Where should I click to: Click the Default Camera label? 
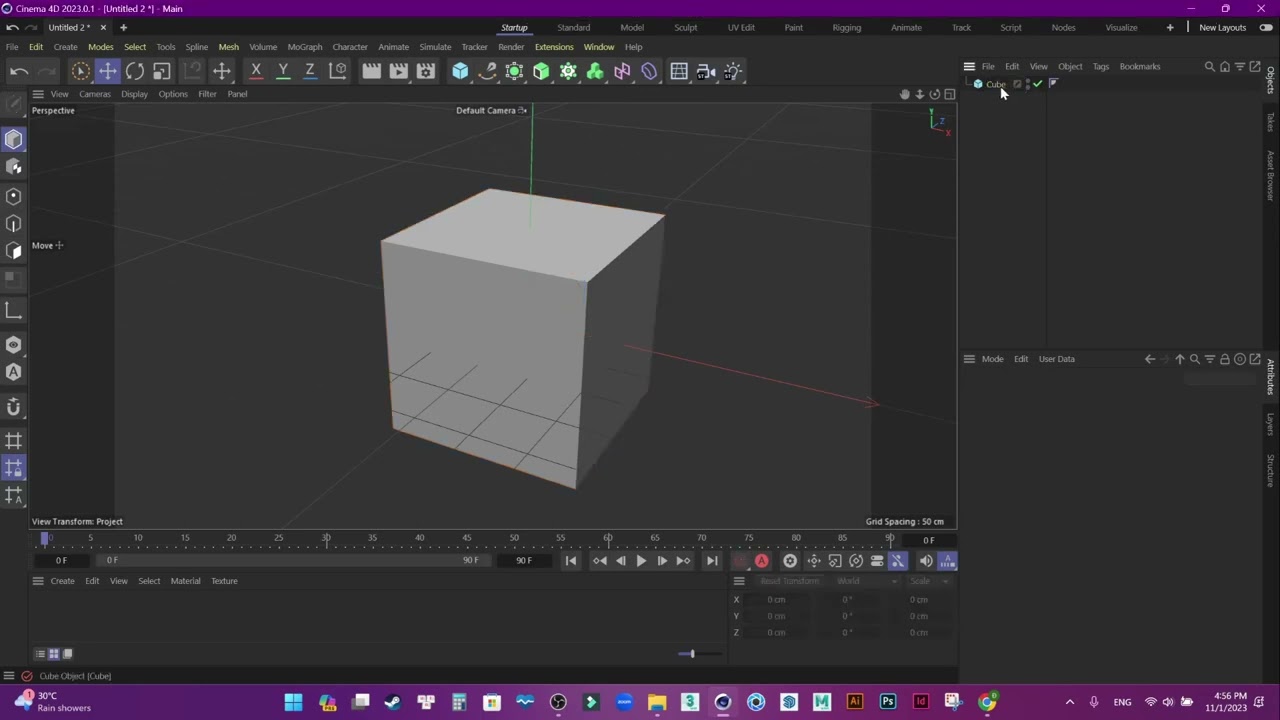[x=486, y=110]
